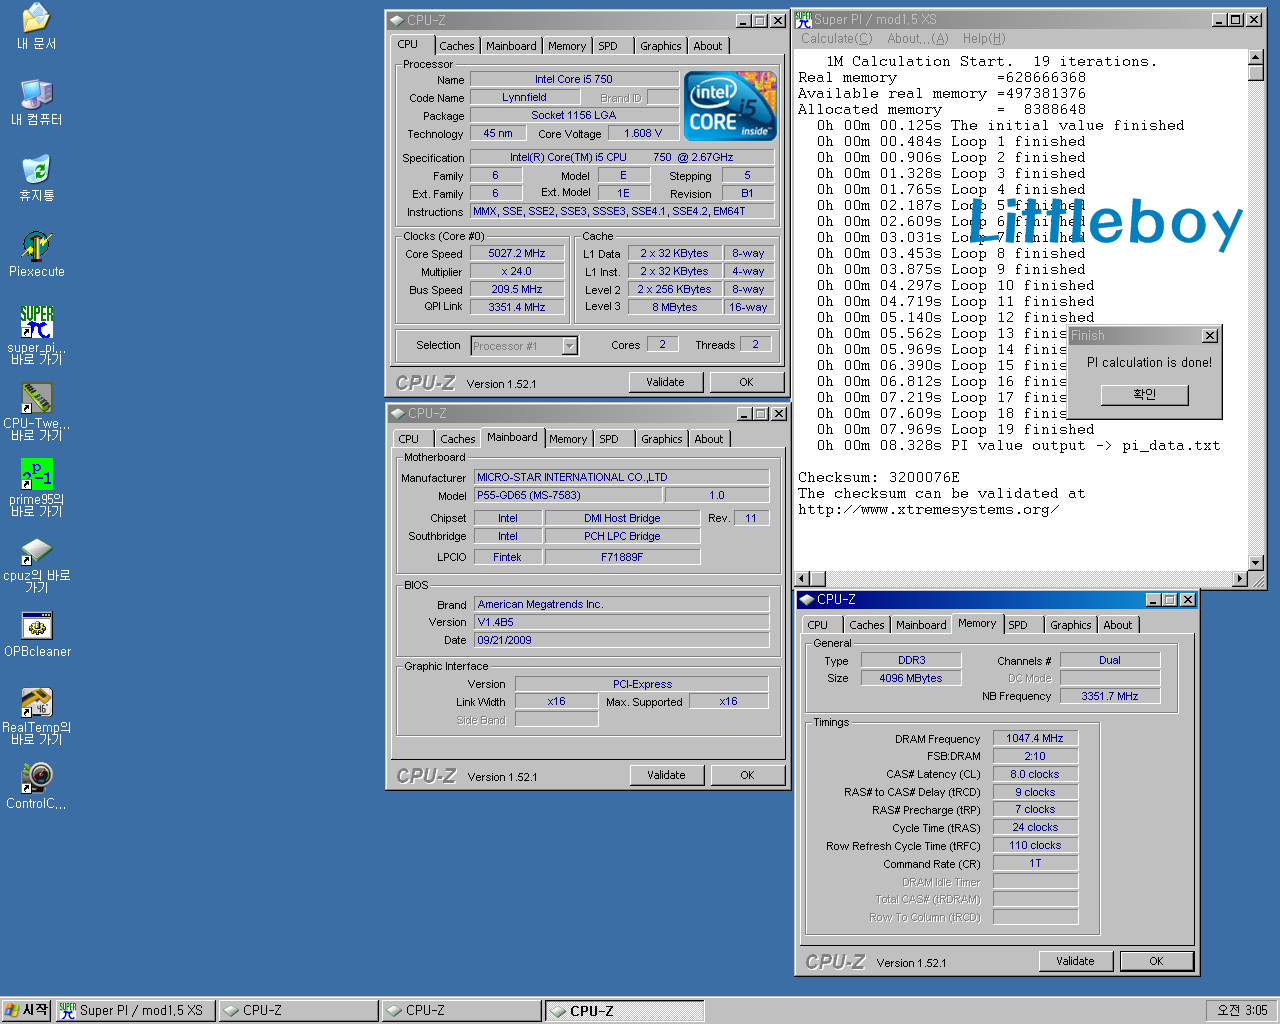Switch to Super PI in the taskbar

[x=135, y=1010]
